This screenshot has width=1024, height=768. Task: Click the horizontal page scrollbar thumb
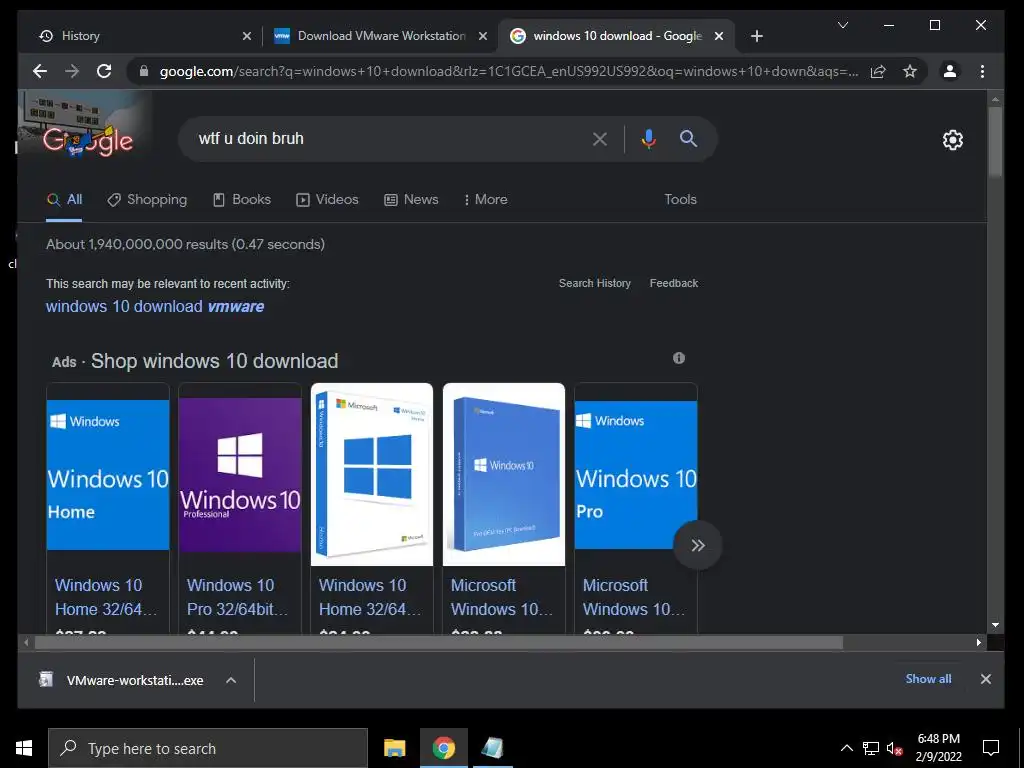pyautogui.click(x=438, y=643)
